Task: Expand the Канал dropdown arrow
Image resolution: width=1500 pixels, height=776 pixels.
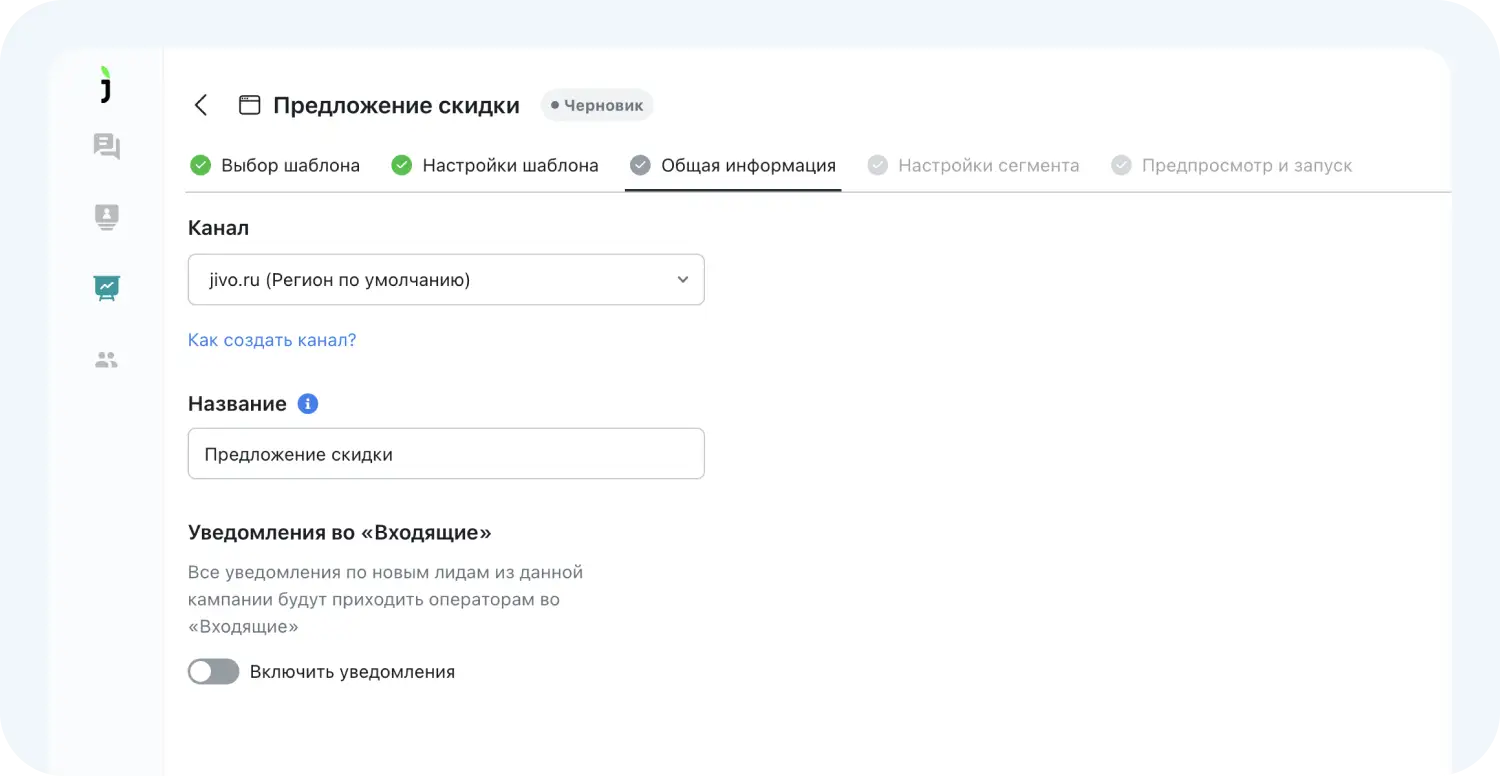Action: (x=683, y=280)
